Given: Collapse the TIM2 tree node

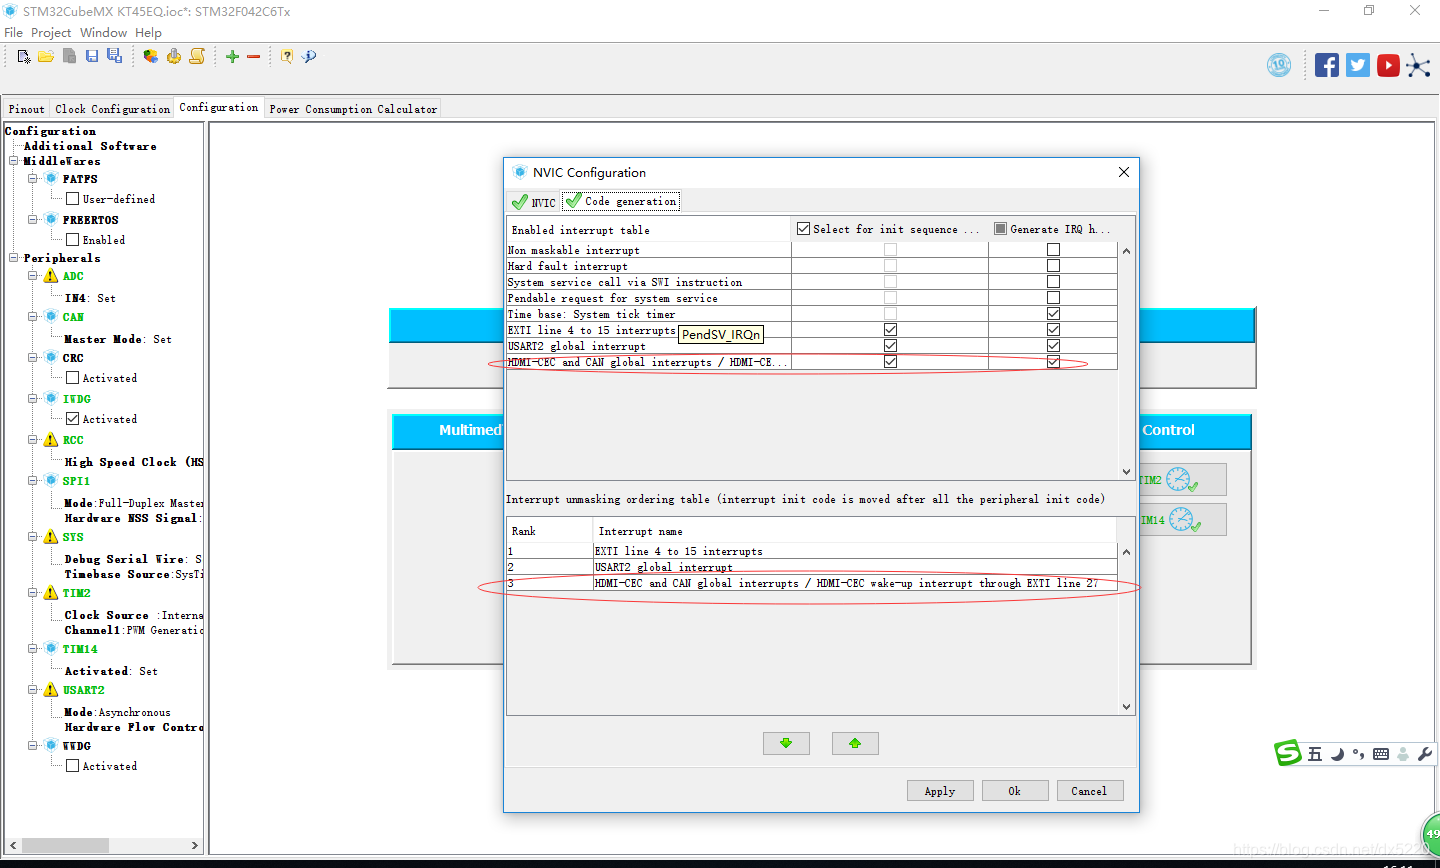Looking at the screenshot, I should click(33, 593).
